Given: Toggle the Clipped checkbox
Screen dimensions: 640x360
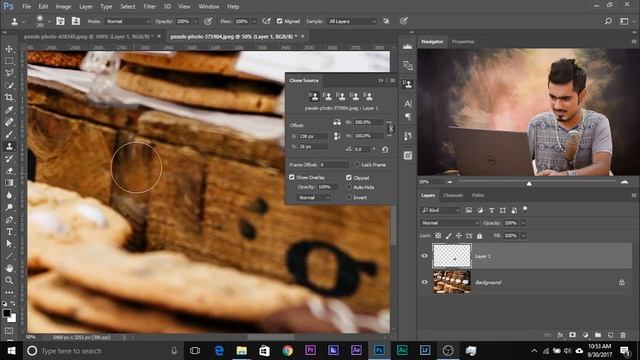Looking at the screenshot, I should pyautogui.click(x=349, y=178).
